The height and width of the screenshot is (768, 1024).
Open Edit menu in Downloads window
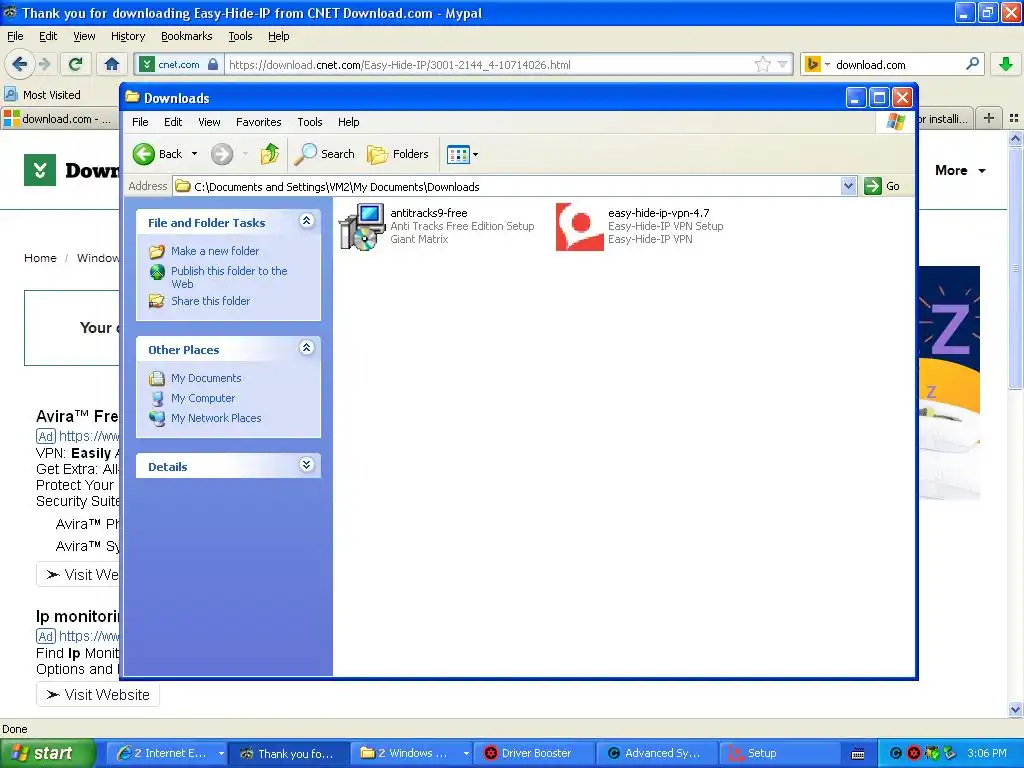(x=173, y=122)
